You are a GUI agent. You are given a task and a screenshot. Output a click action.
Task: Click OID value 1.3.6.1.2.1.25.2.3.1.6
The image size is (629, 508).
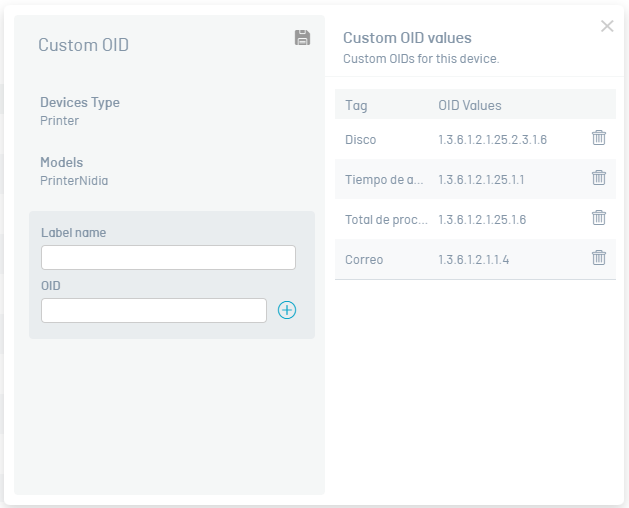492,139
